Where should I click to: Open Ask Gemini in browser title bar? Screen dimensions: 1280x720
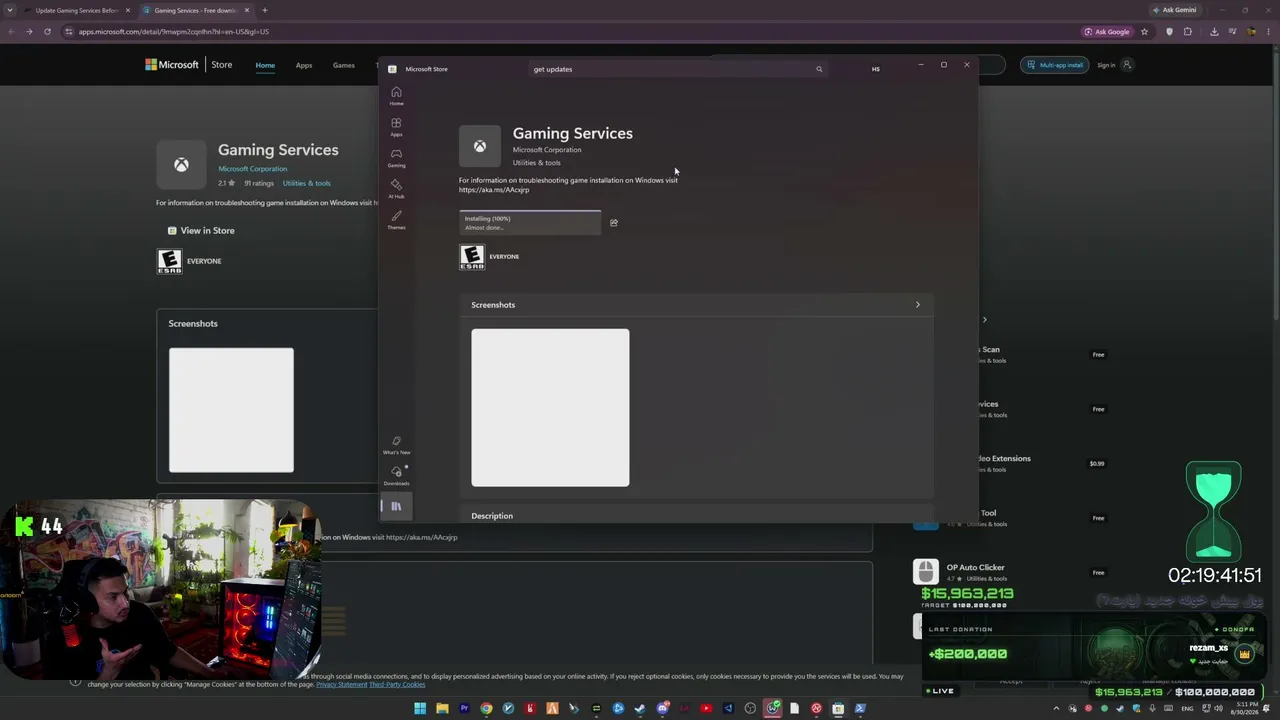coord(1174,10)
